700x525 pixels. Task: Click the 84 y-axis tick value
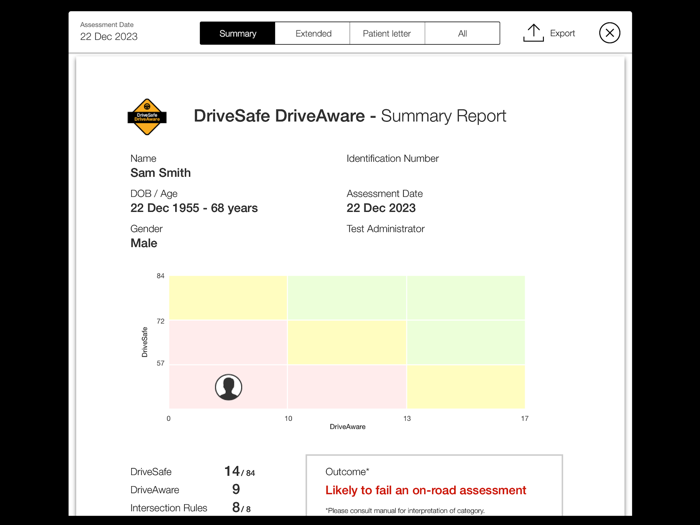pos(160,276)
